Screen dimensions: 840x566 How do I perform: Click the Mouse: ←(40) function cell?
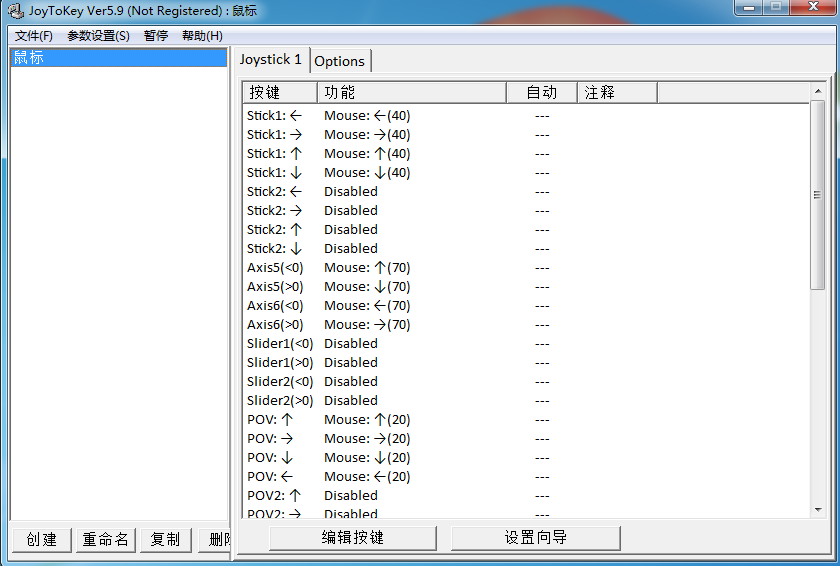(x=367, y=116)
